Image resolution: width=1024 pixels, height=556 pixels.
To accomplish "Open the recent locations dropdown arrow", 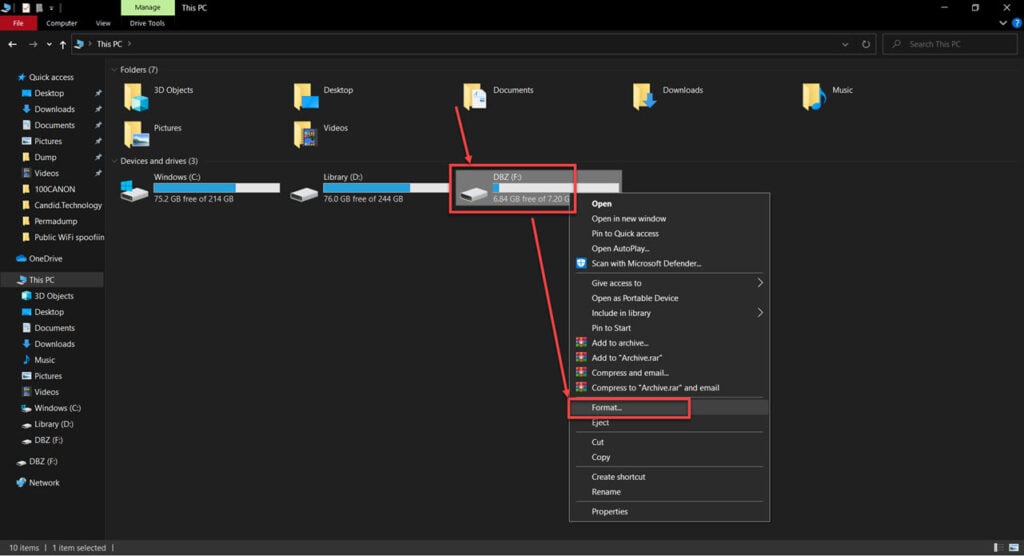I will click(x=49, y=44).
